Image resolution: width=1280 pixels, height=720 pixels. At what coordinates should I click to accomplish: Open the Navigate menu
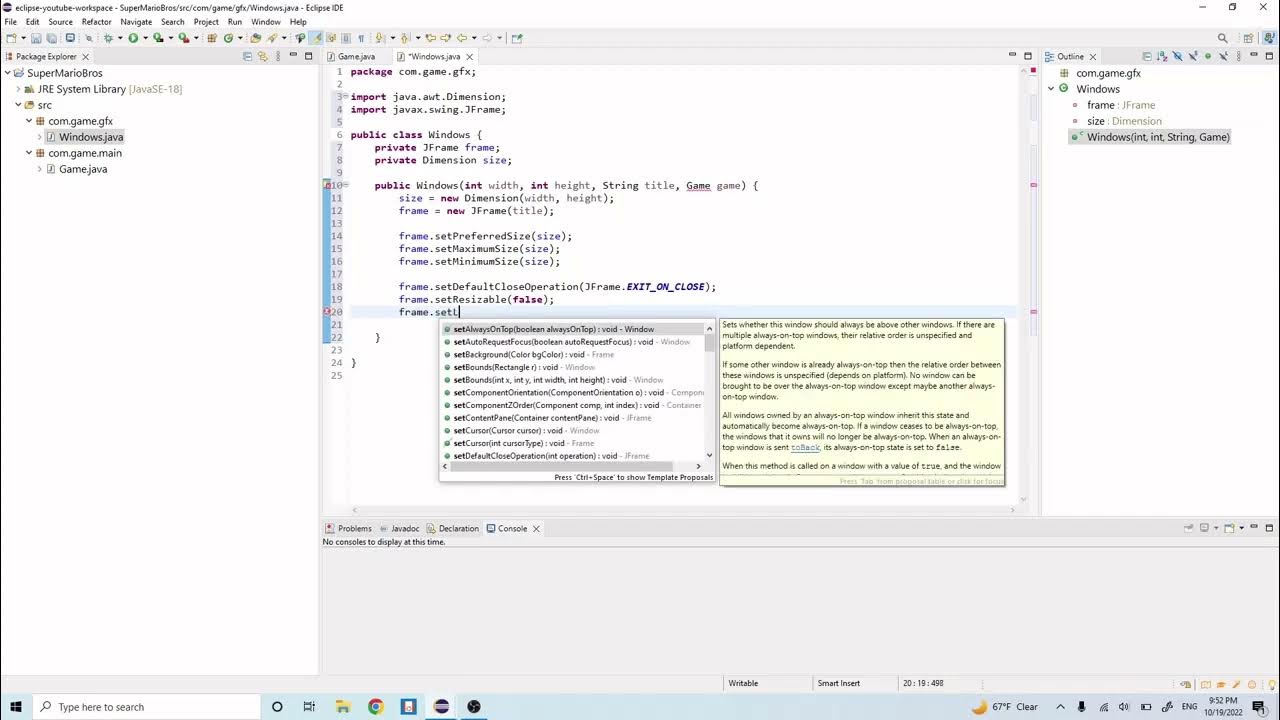(x=136, y=21)
